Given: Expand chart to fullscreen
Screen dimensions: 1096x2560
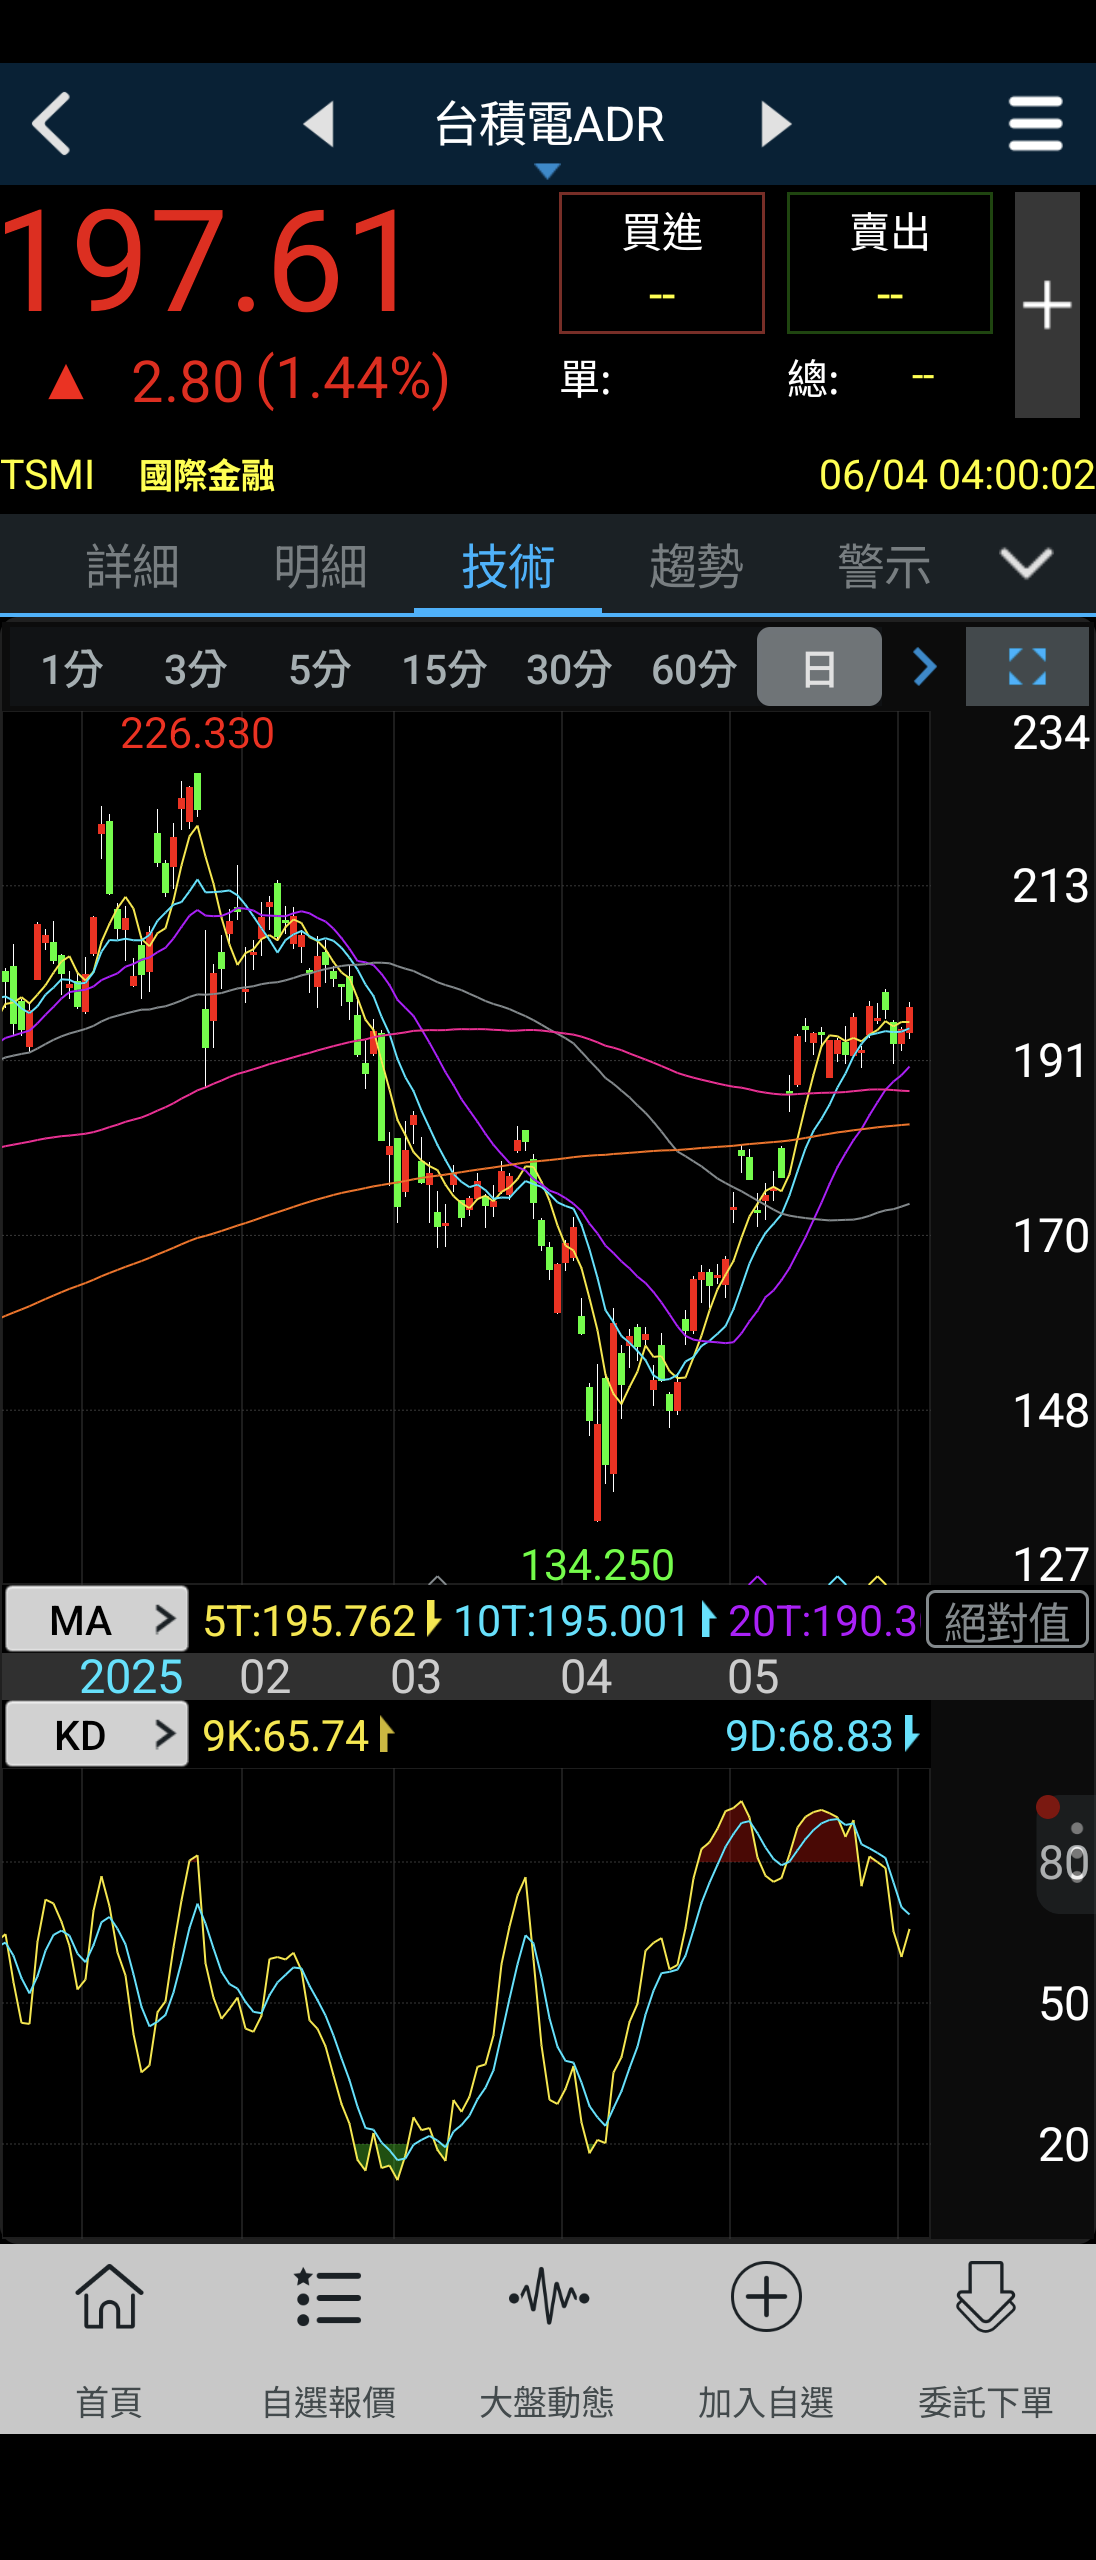Looking at the screenshot, I should (1027, 666).
